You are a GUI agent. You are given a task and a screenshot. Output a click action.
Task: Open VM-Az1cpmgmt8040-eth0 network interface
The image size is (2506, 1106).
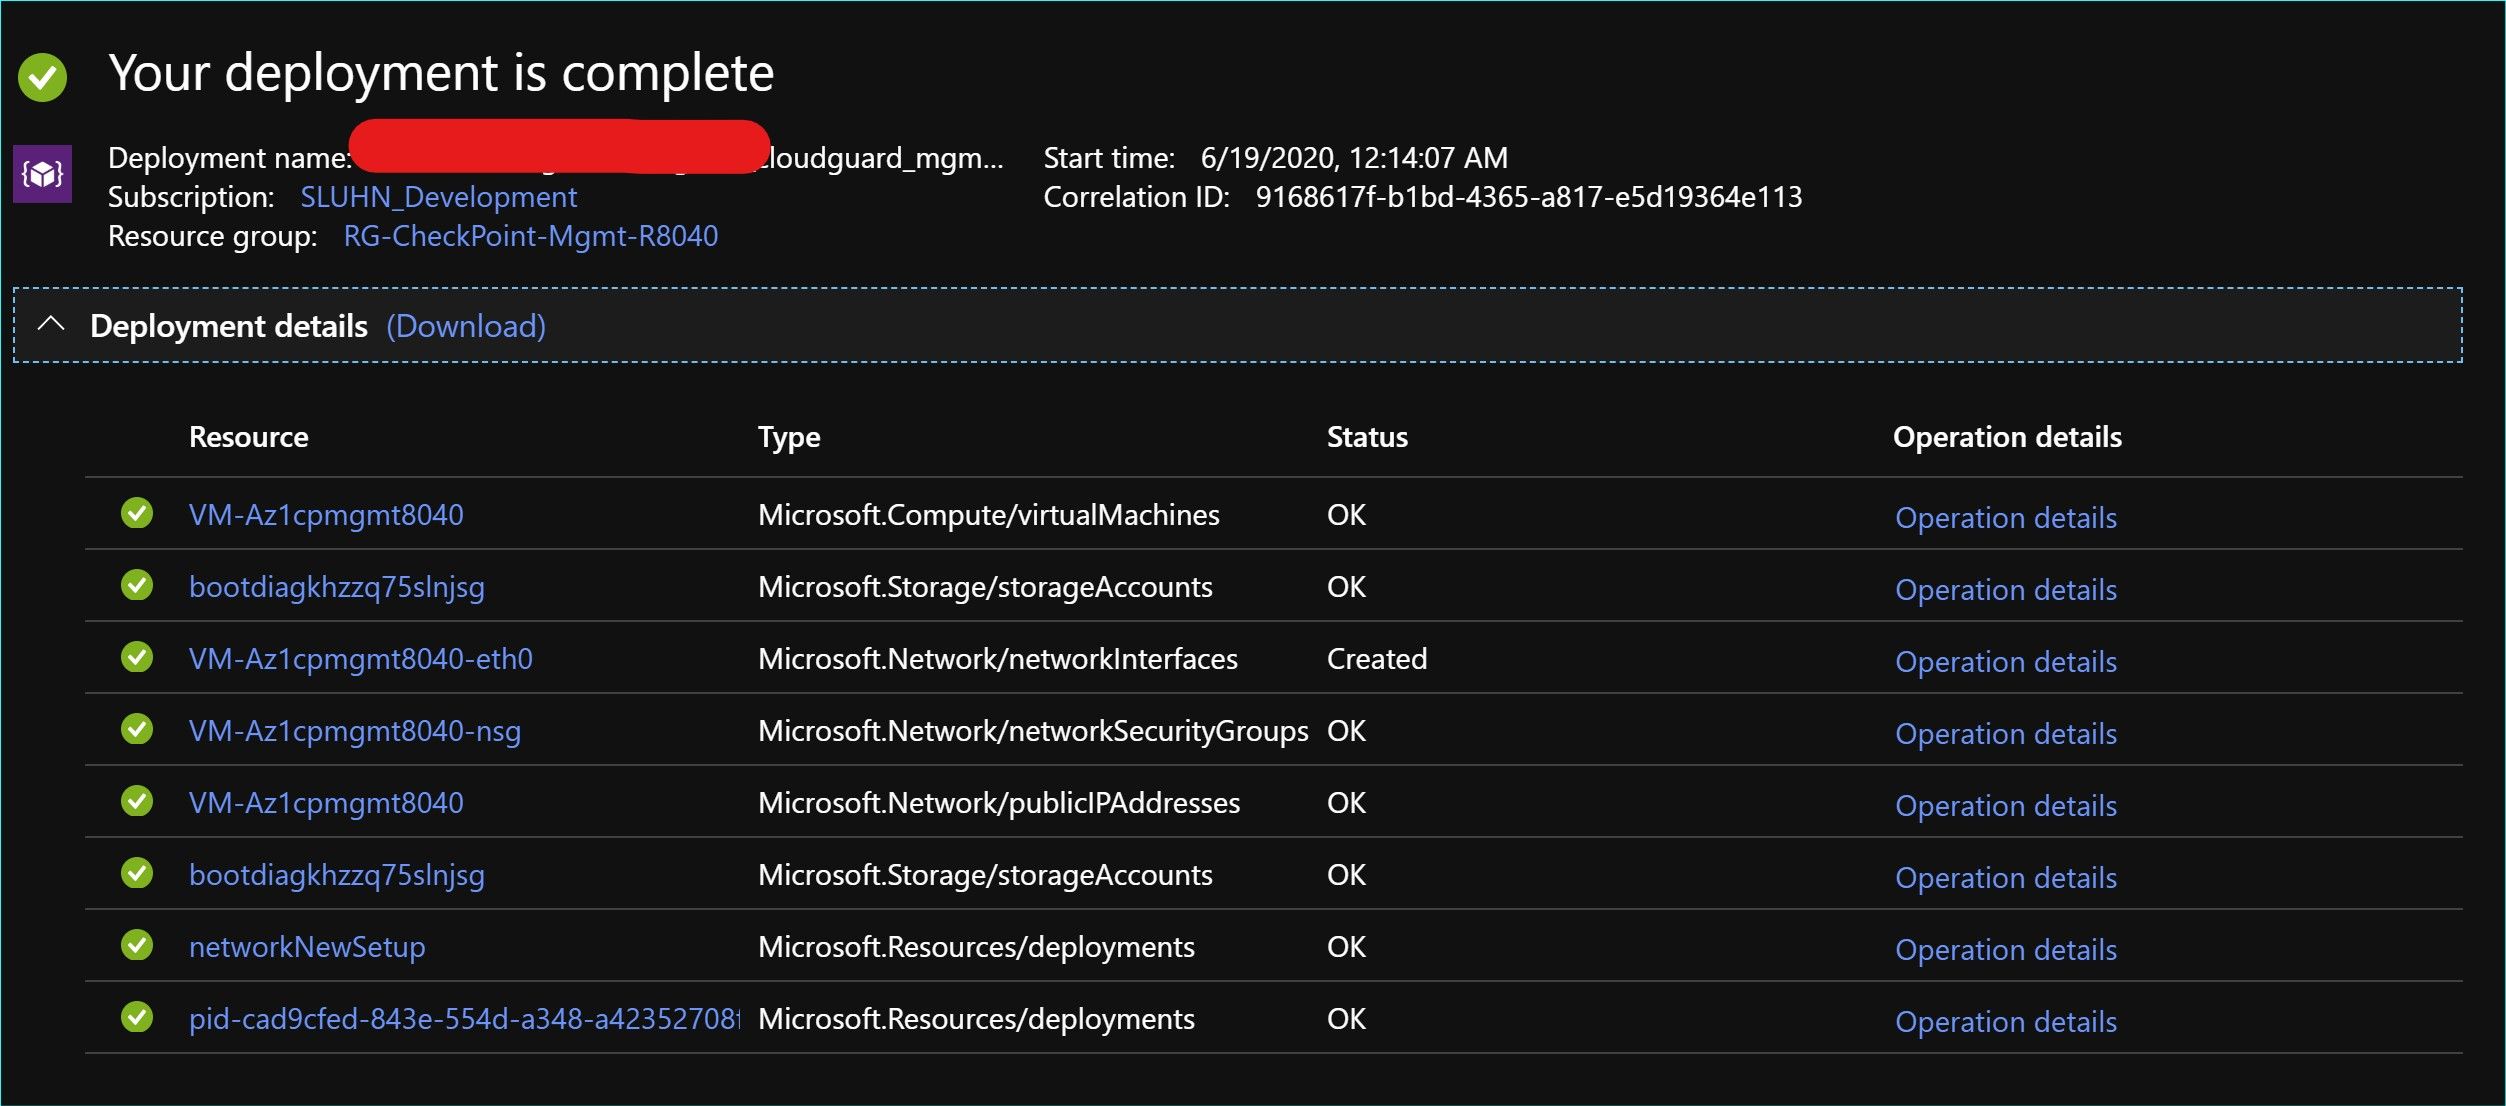[361, 659]
